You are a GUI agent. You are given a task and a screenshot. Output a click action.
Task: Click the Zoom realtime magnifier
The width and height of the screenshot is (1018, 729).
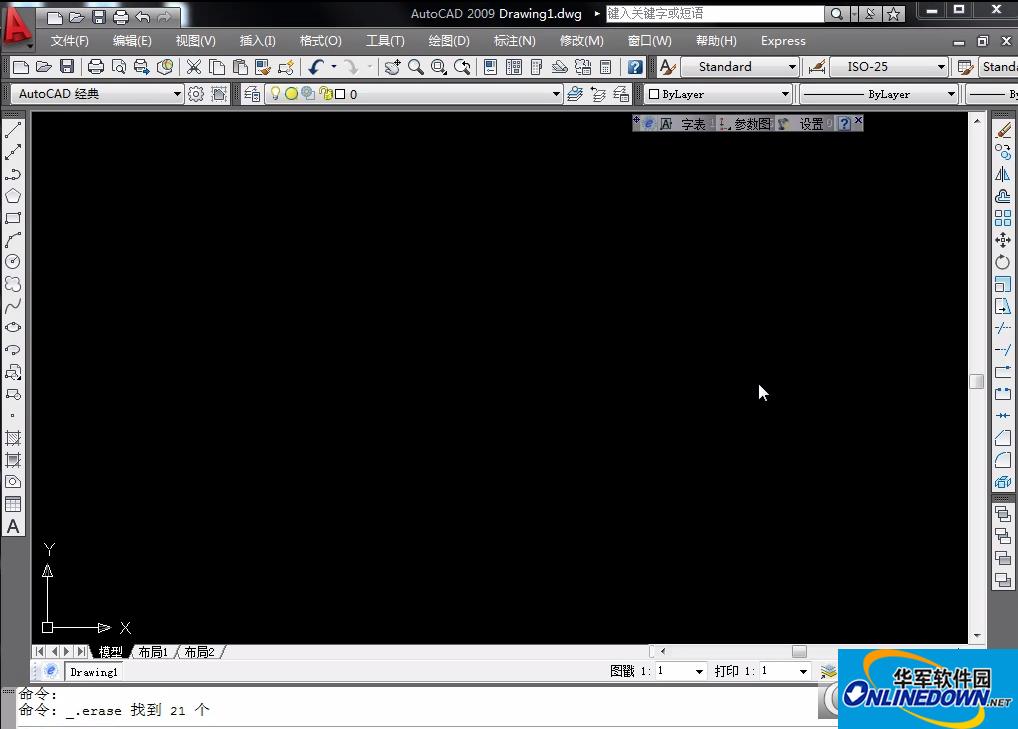pyautogui.click(x=416, y=66)
